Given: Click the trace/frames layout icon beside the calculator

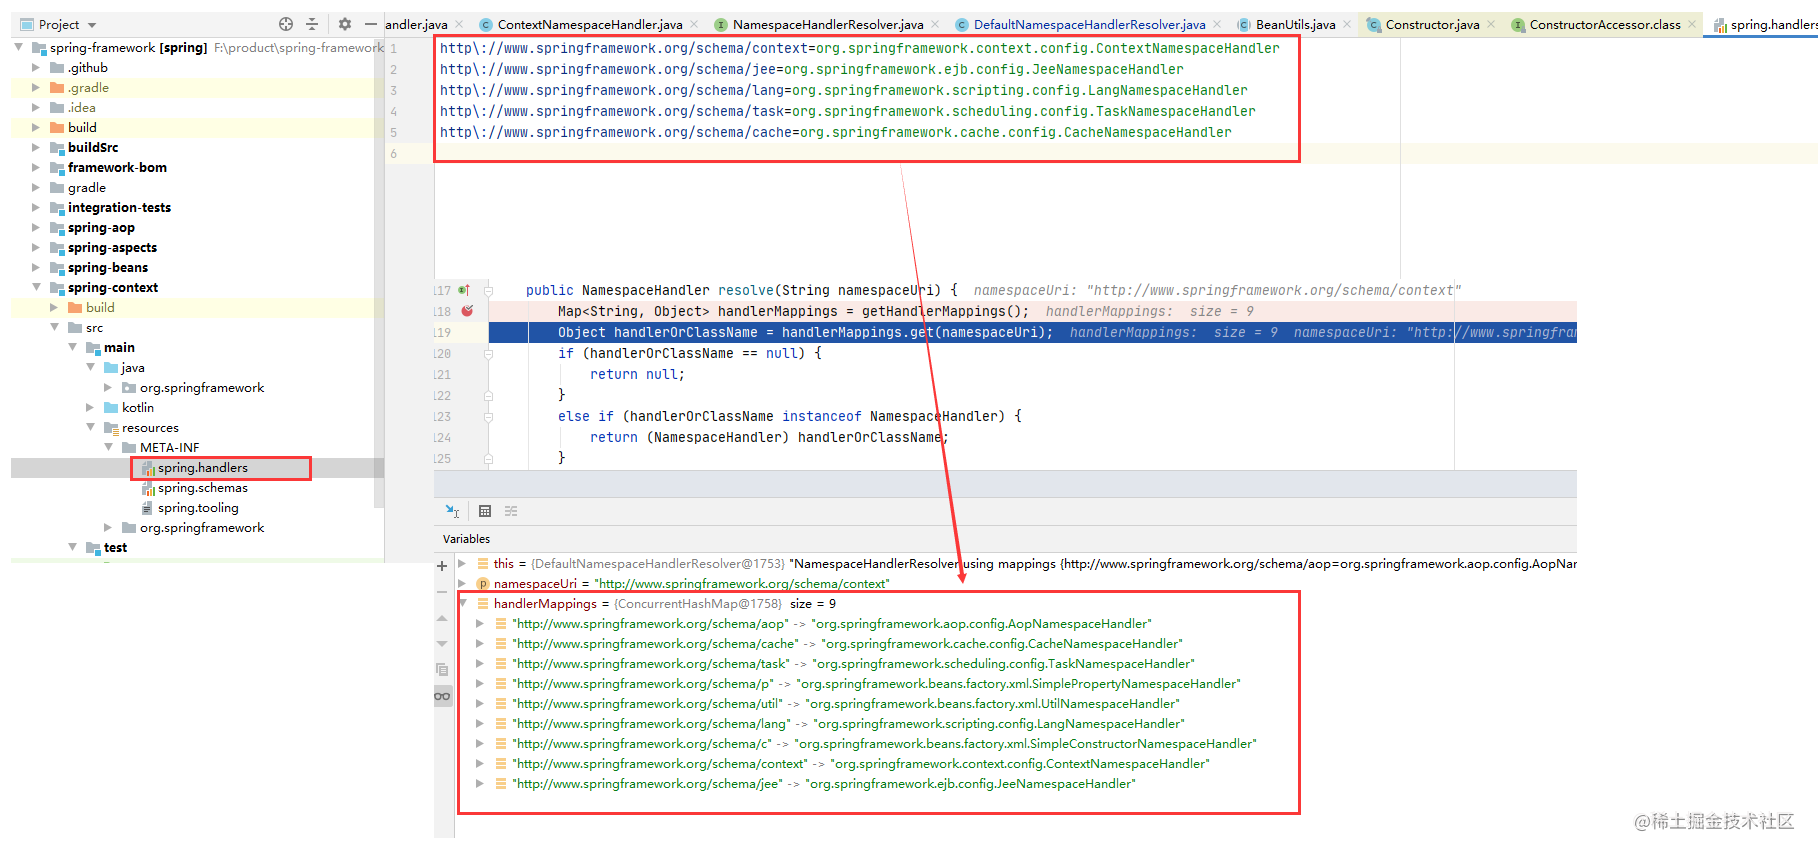Looking at the screenshot, I should click(x=511, y=511).
